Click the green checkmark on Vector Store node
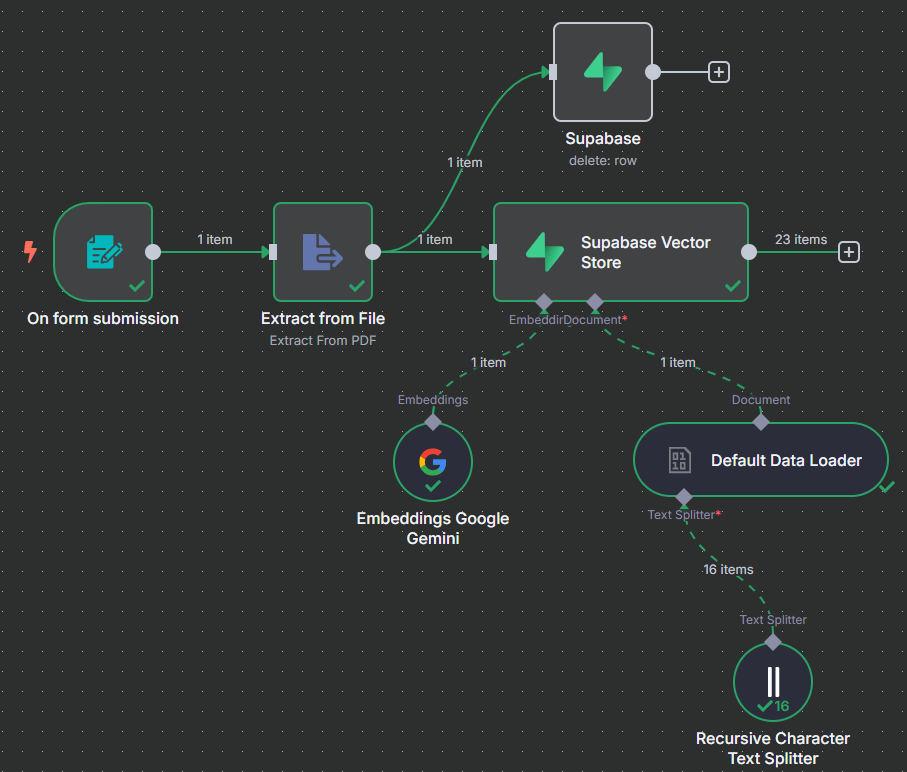 (x=733, y=286)
